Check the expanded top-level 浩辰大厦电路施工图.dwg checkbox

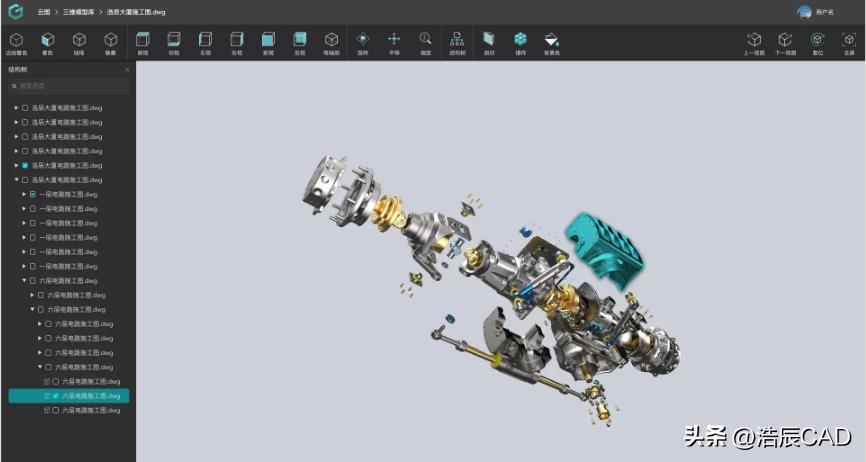(25, 180)
